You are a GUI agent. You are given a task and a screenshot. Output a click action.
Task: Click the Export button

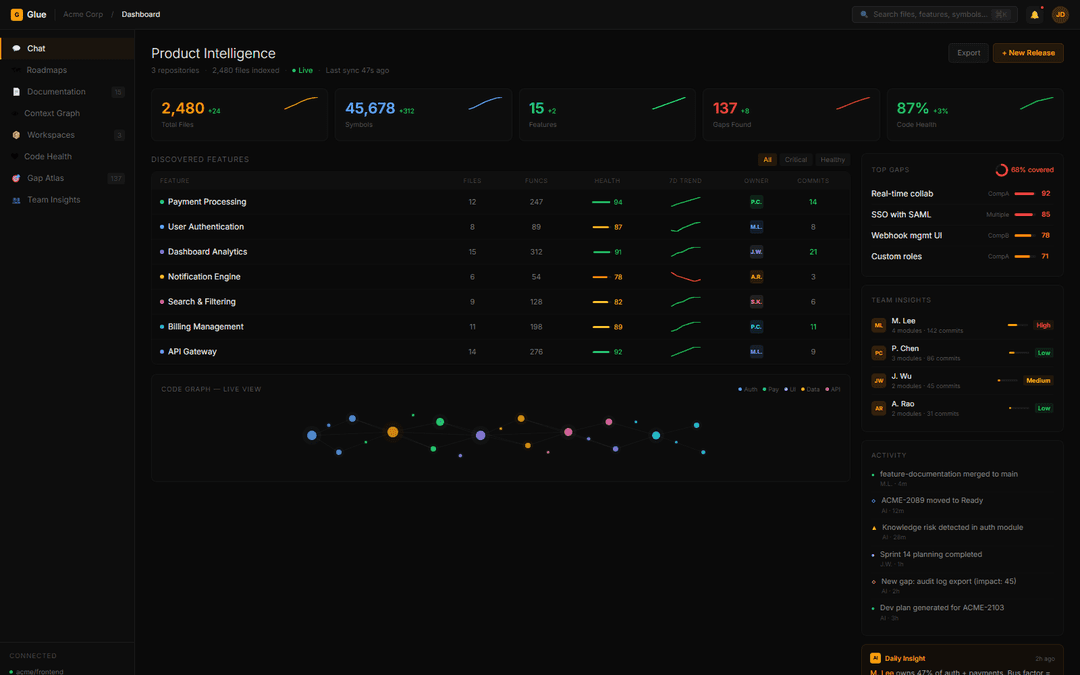point(968,52)
